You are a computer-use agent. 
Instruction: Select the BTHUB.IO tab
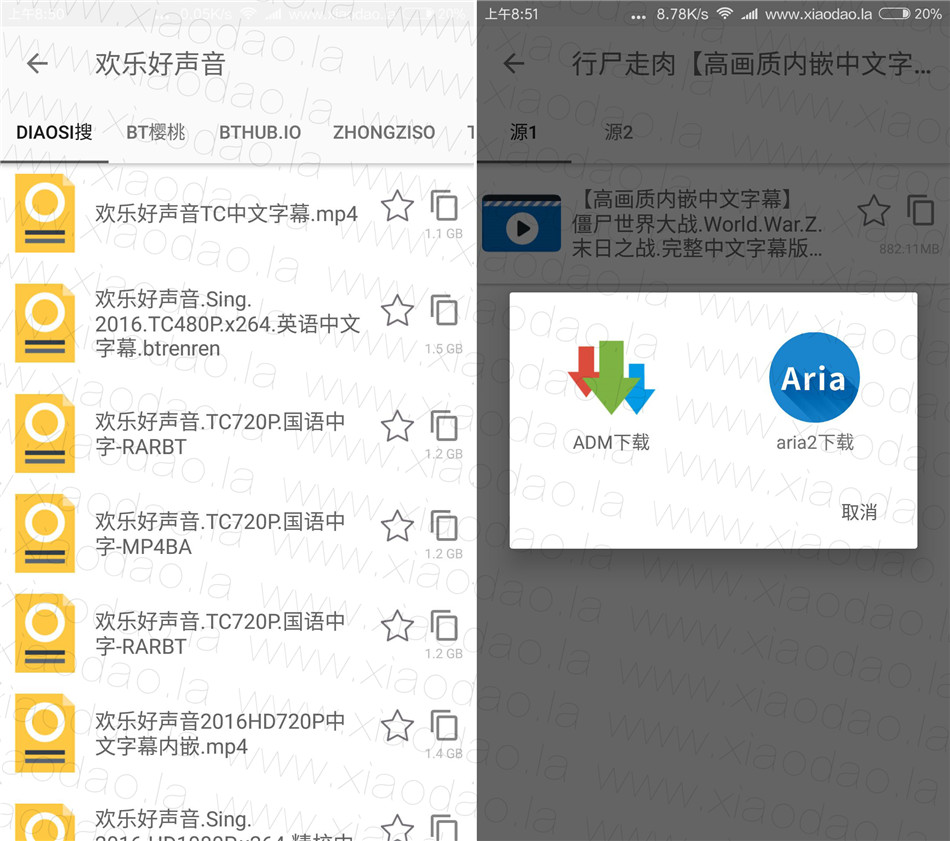(x=260, y=132)
